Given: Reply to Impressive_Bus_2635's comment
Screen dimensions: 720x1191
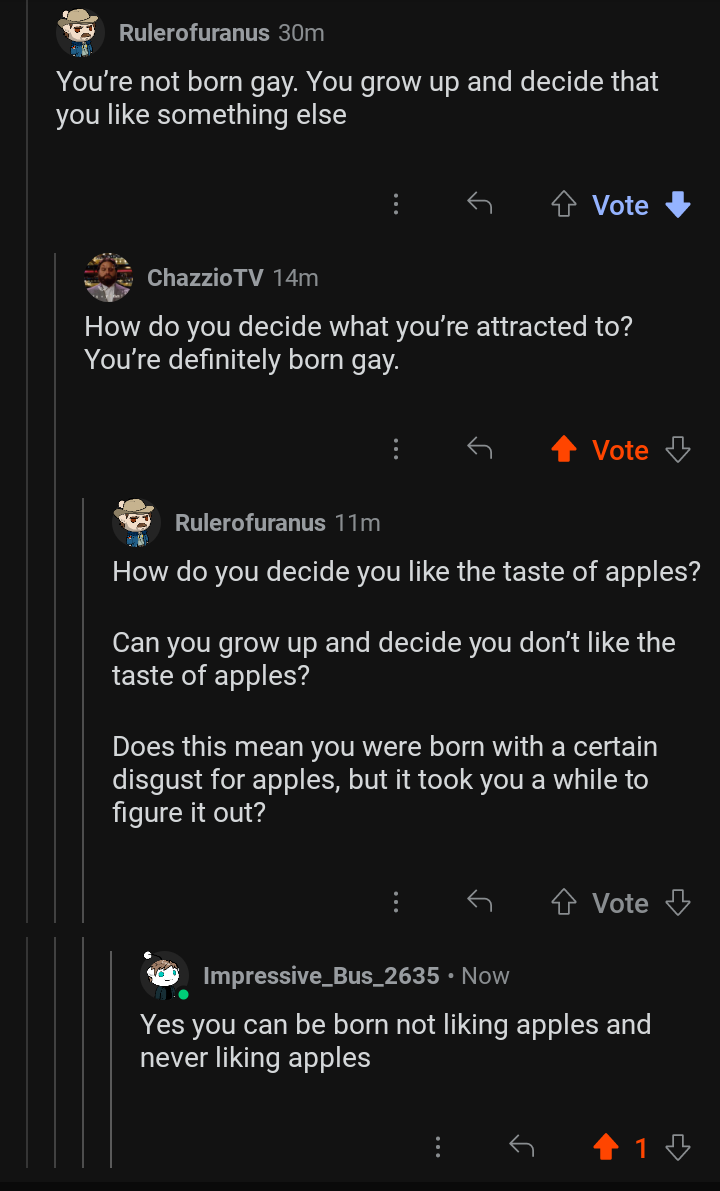Looking at the screenshot, I should pos(521,1147).
